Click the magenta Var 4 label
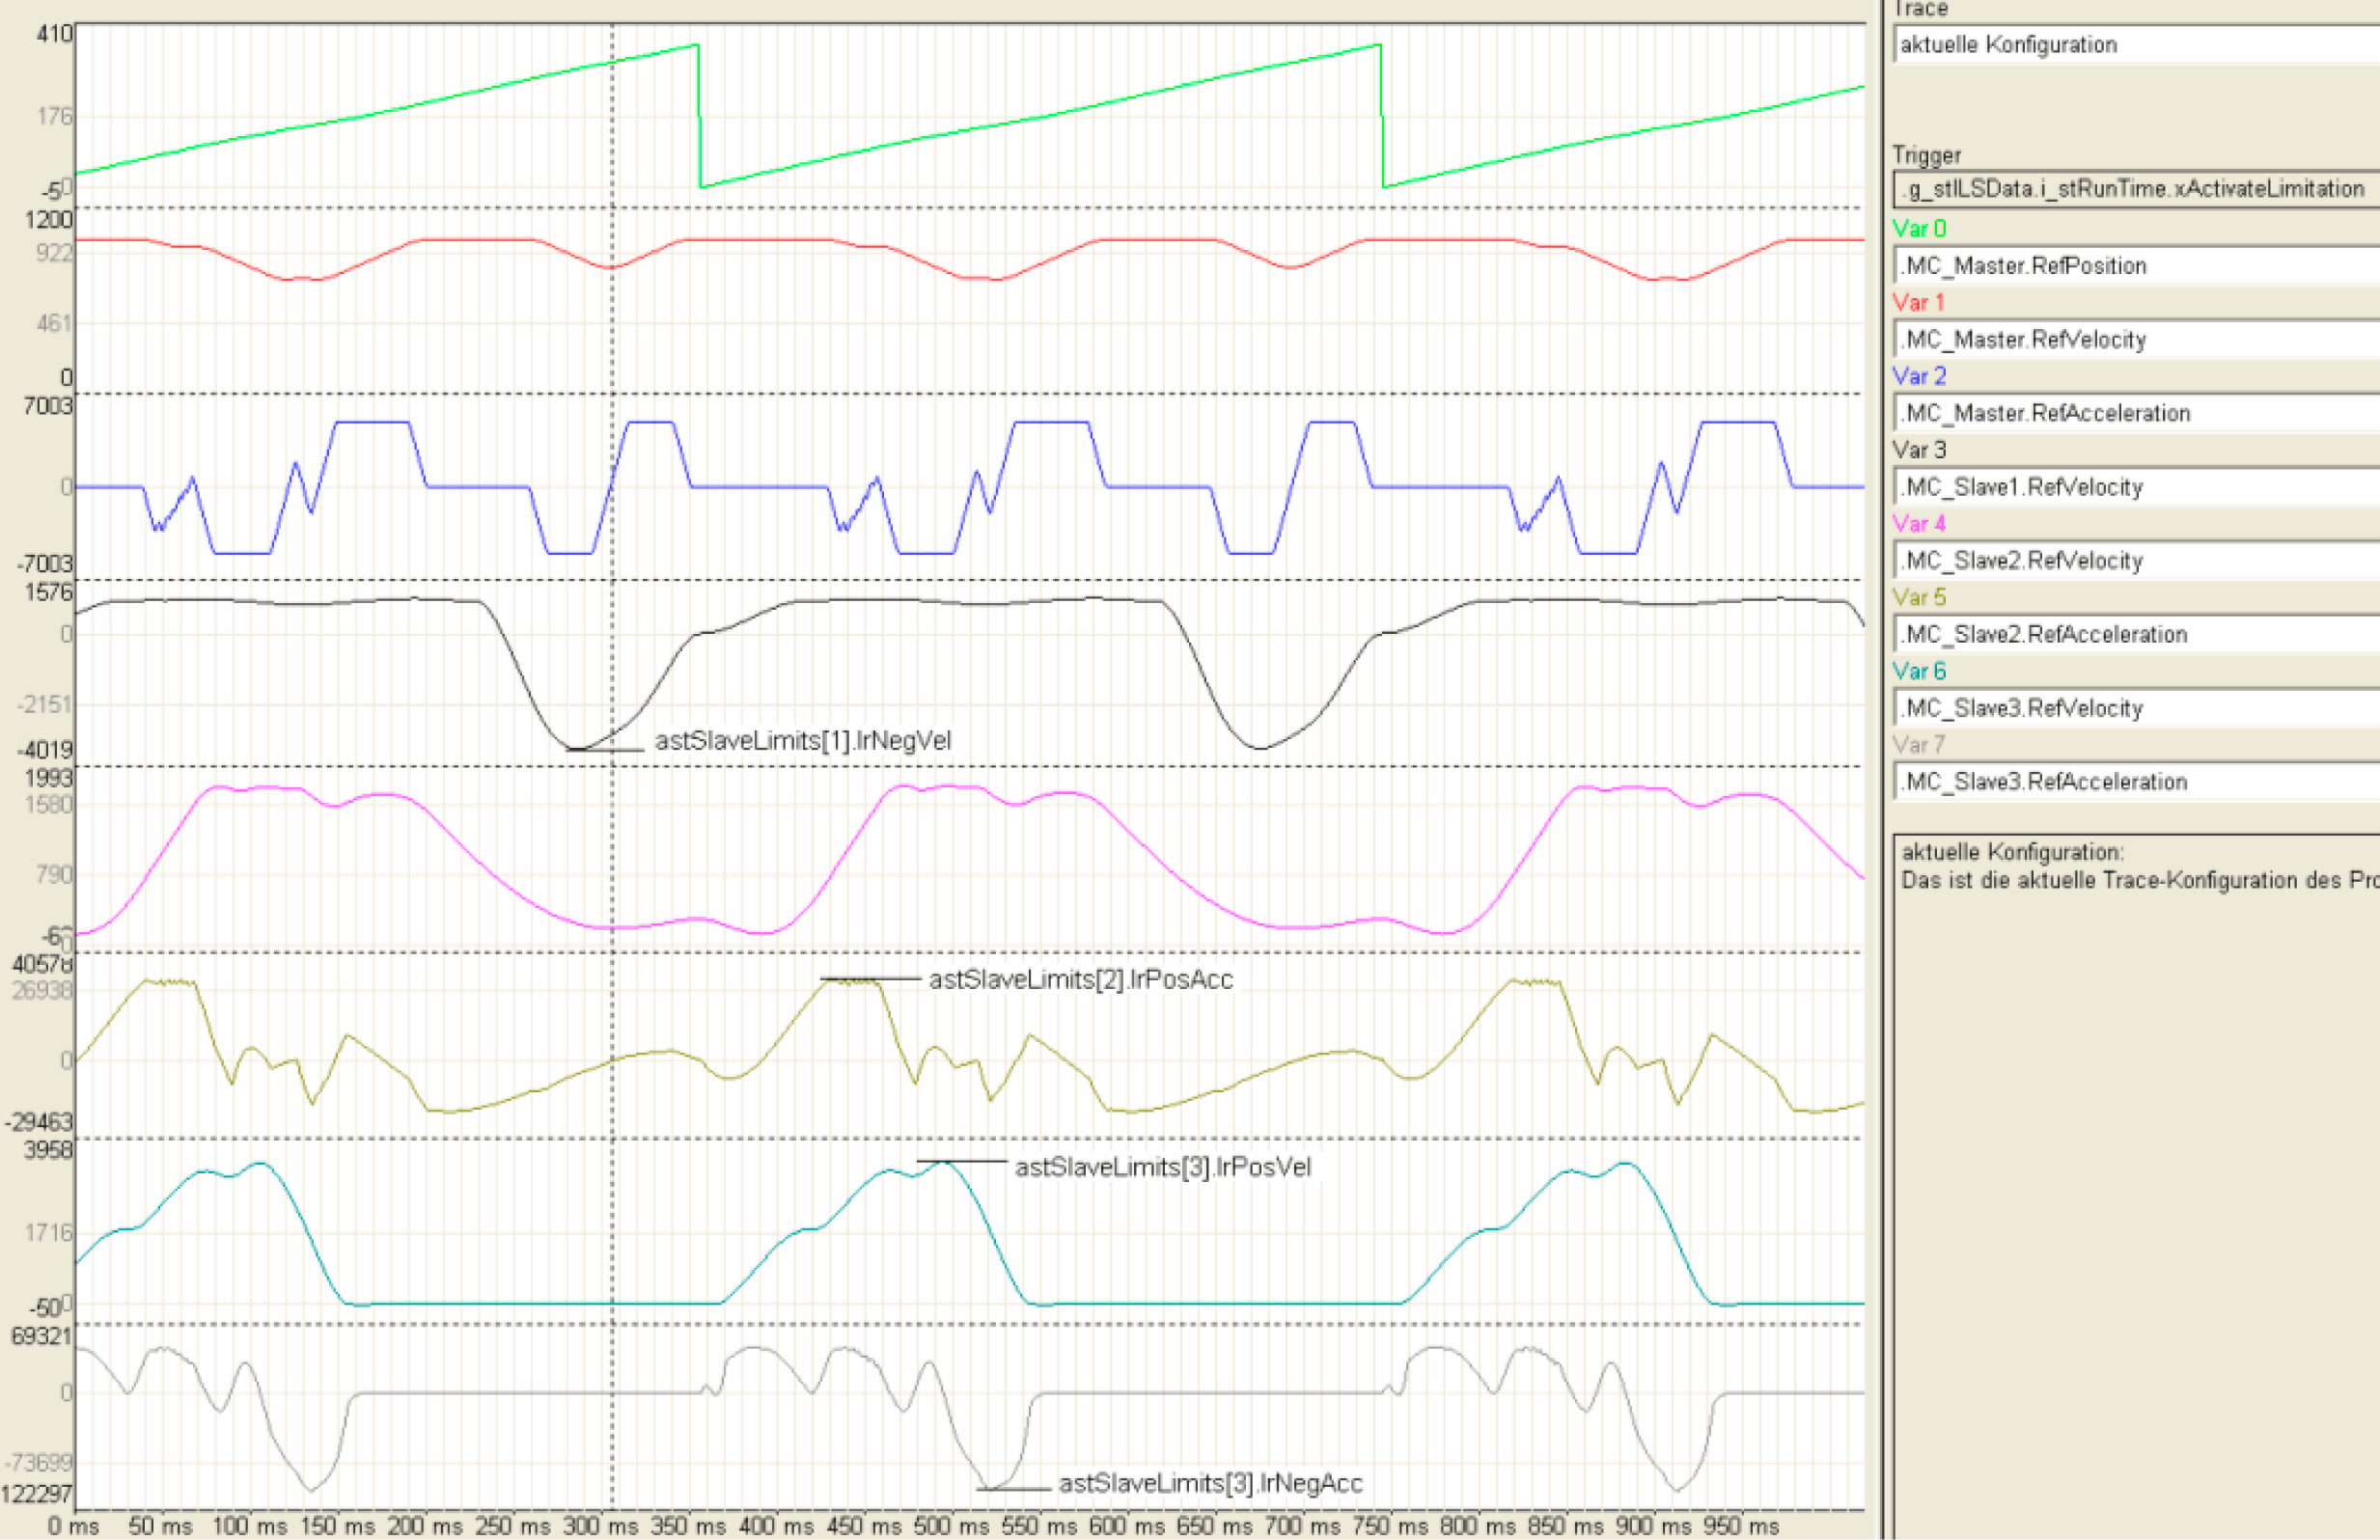Screen dimensions: 2380x1540 (x=1919, y=524)
